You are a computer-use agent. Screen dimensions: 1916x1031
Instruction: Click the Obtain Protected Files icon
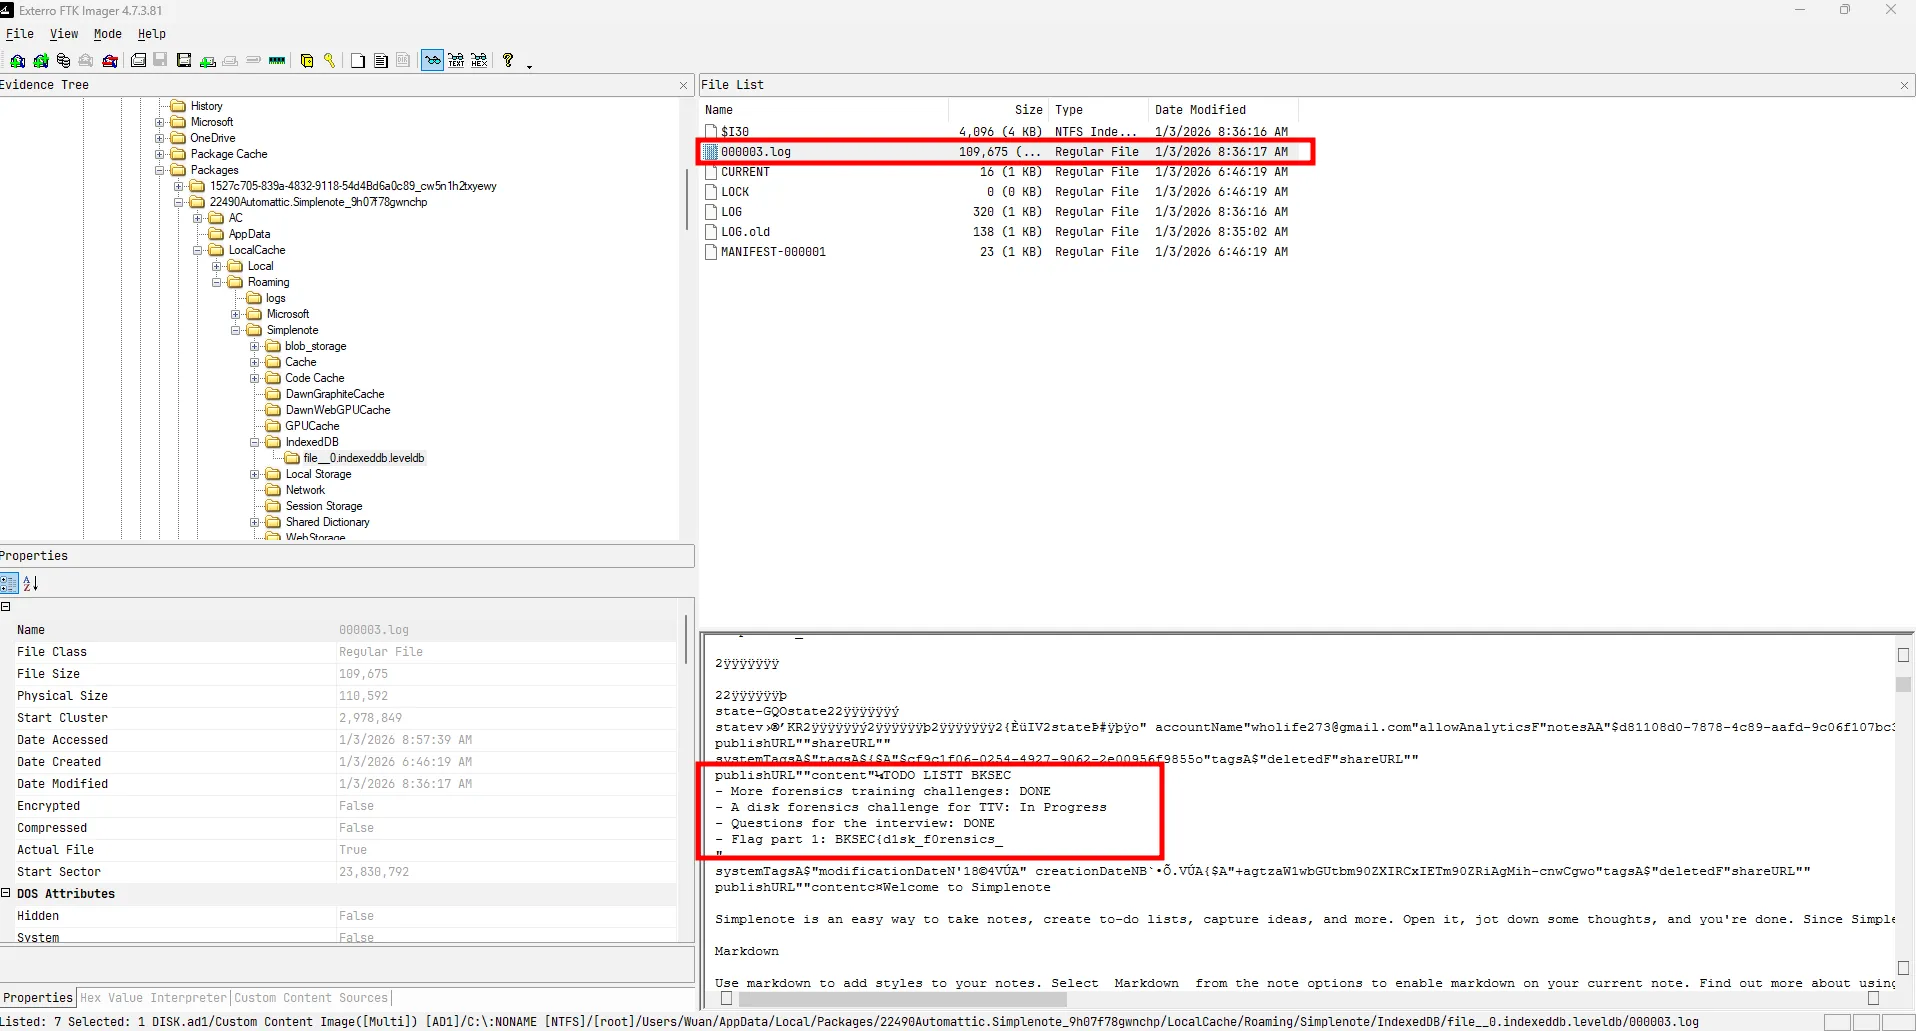pos(306,61)
